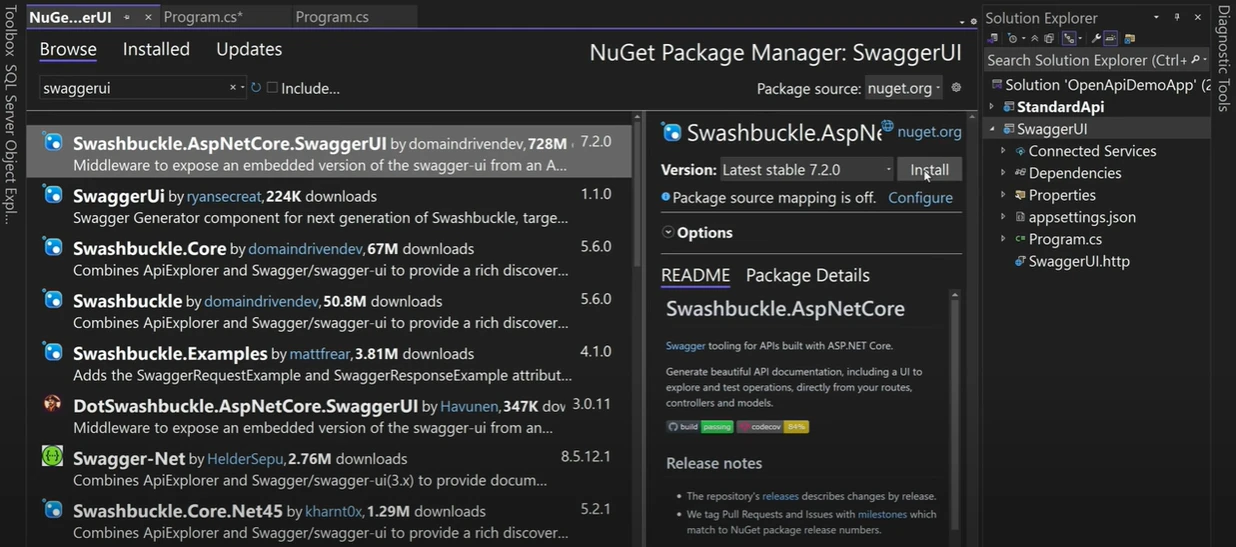
Task: Switch to the Package Details tab
Action: (808, 275)
